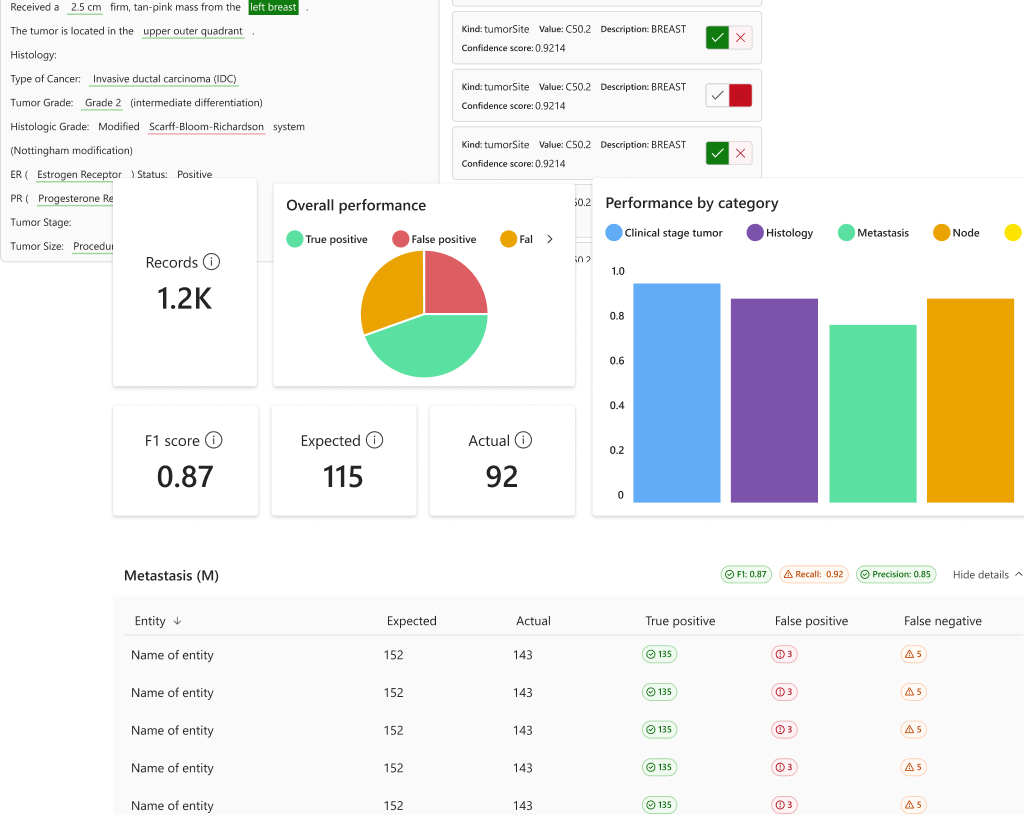The height and width of the screenshot is (815, 1024).
Task: Click the F1: 0.87 badge
Action: click(746, 574)
